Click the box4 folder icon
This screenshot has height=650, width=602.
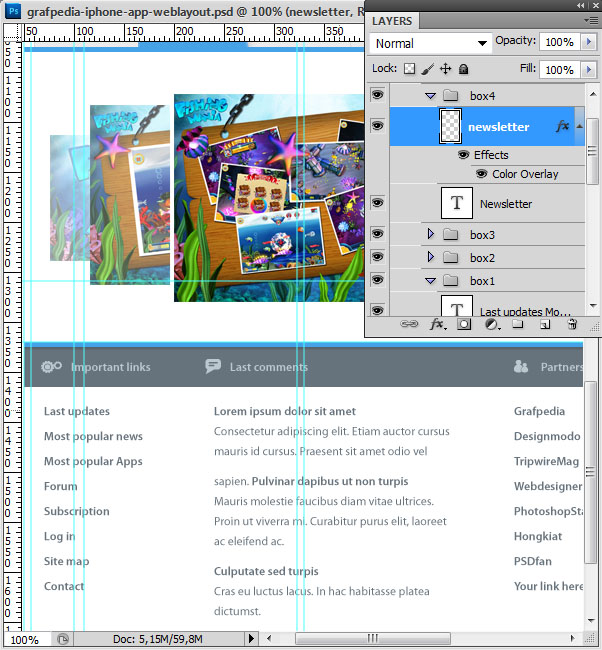450,96
